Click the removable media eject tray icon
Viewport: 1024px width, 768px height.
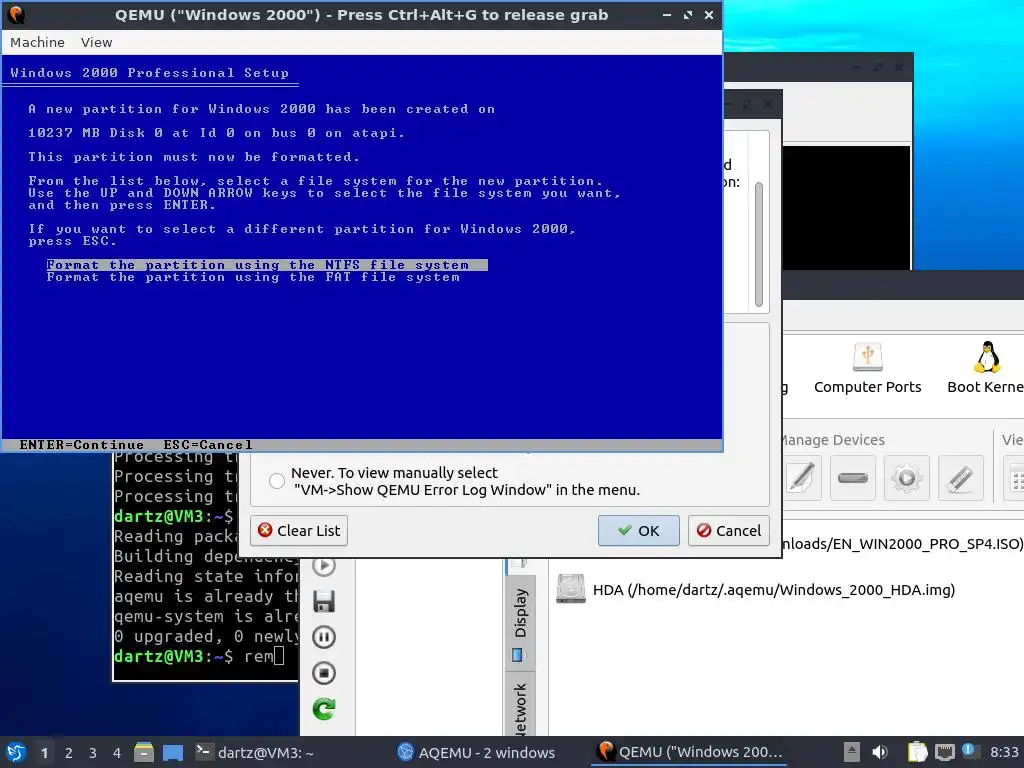[852, 752]
